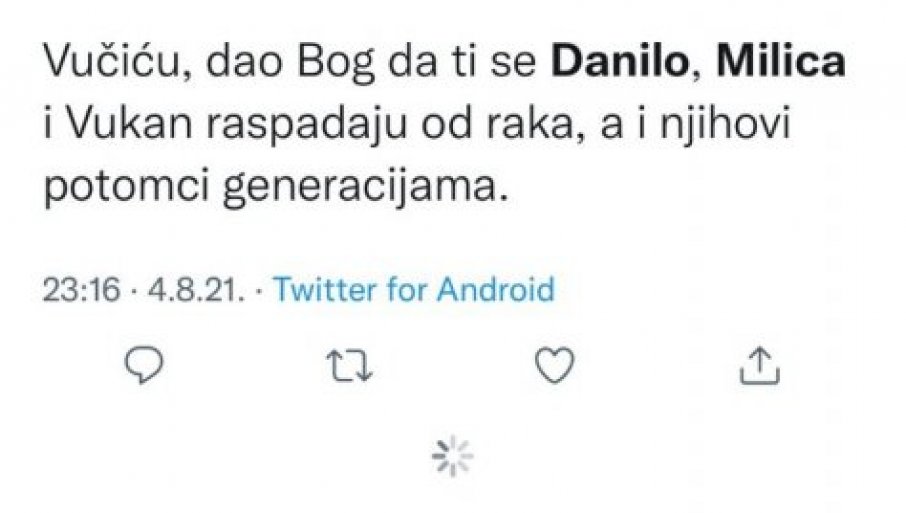Screen dimensions: 906x513
Task: Open the share menu via upload icon
Action: click(x=758, y=366)
